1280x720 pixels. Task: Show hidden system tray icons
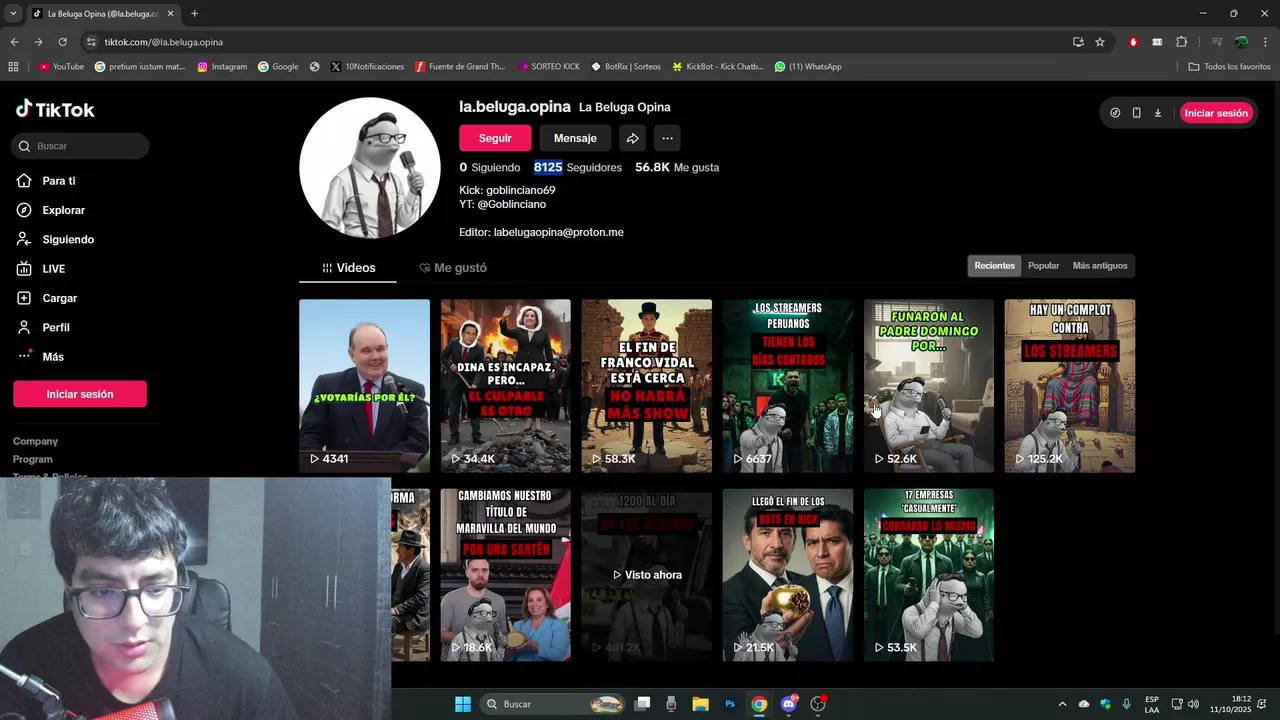[x=1062, y=704]
